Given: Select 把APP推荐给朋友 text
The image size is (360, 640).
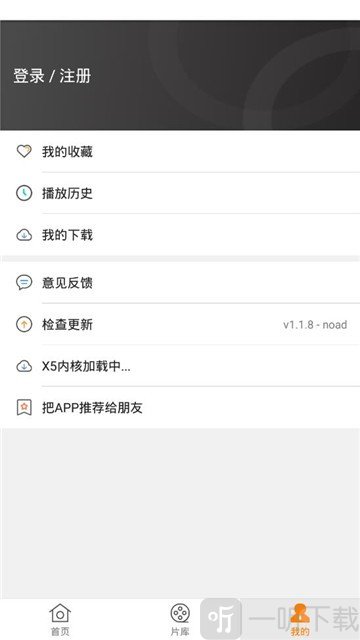Looking at the screenshot, I should (x=92, y=408).
